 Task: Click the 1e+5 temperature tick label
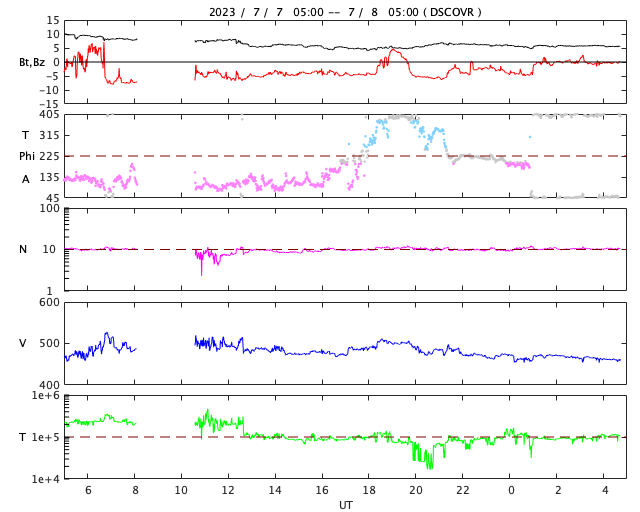[46, 437]
